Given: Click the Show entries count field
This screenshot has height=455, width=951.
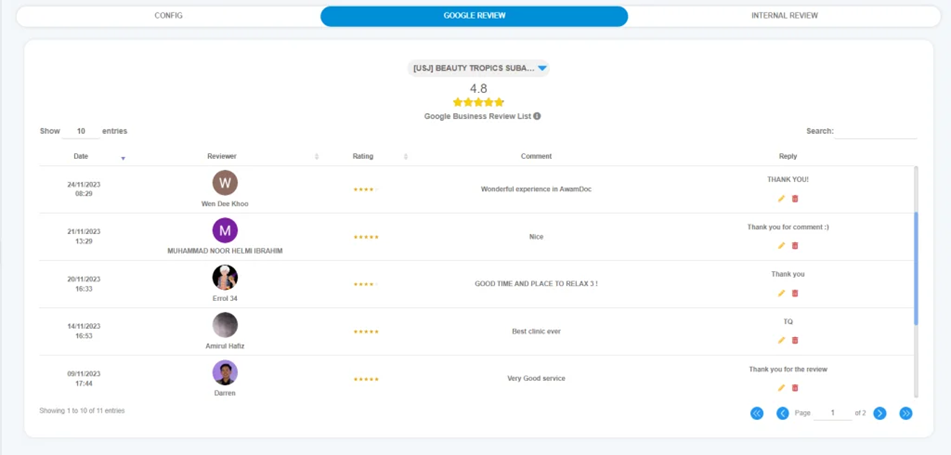Looking at the screenshot, I should point(81,132).
